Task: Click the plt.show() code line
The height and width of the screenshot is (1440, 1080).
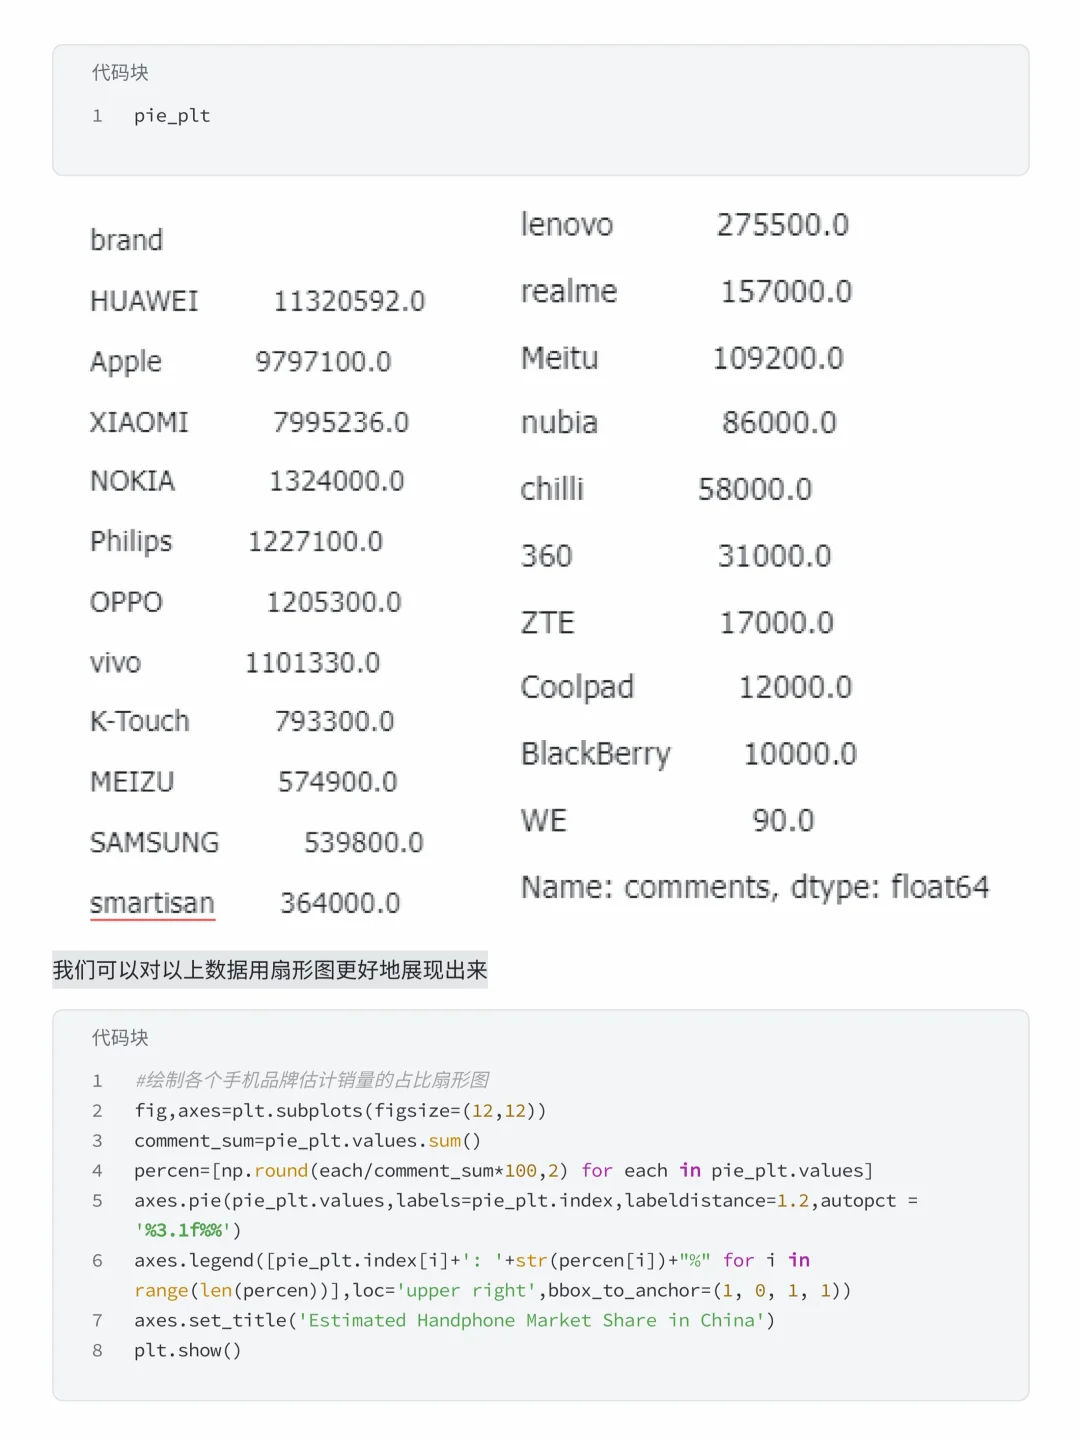Action: pyautogui.click(x=188, y=1351)
